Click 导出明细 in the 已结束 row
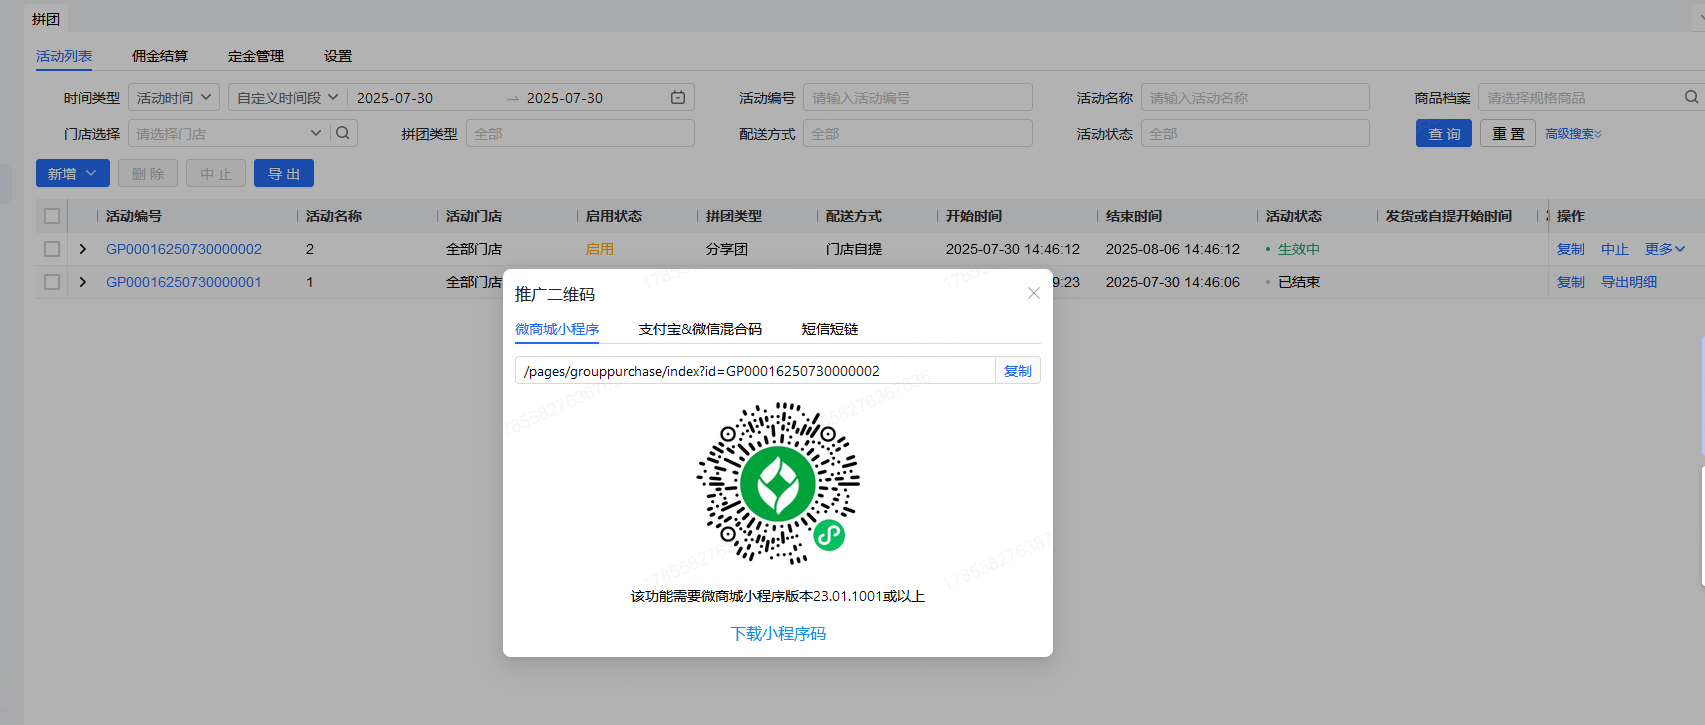The image size is (1705, 725). 1629,282
